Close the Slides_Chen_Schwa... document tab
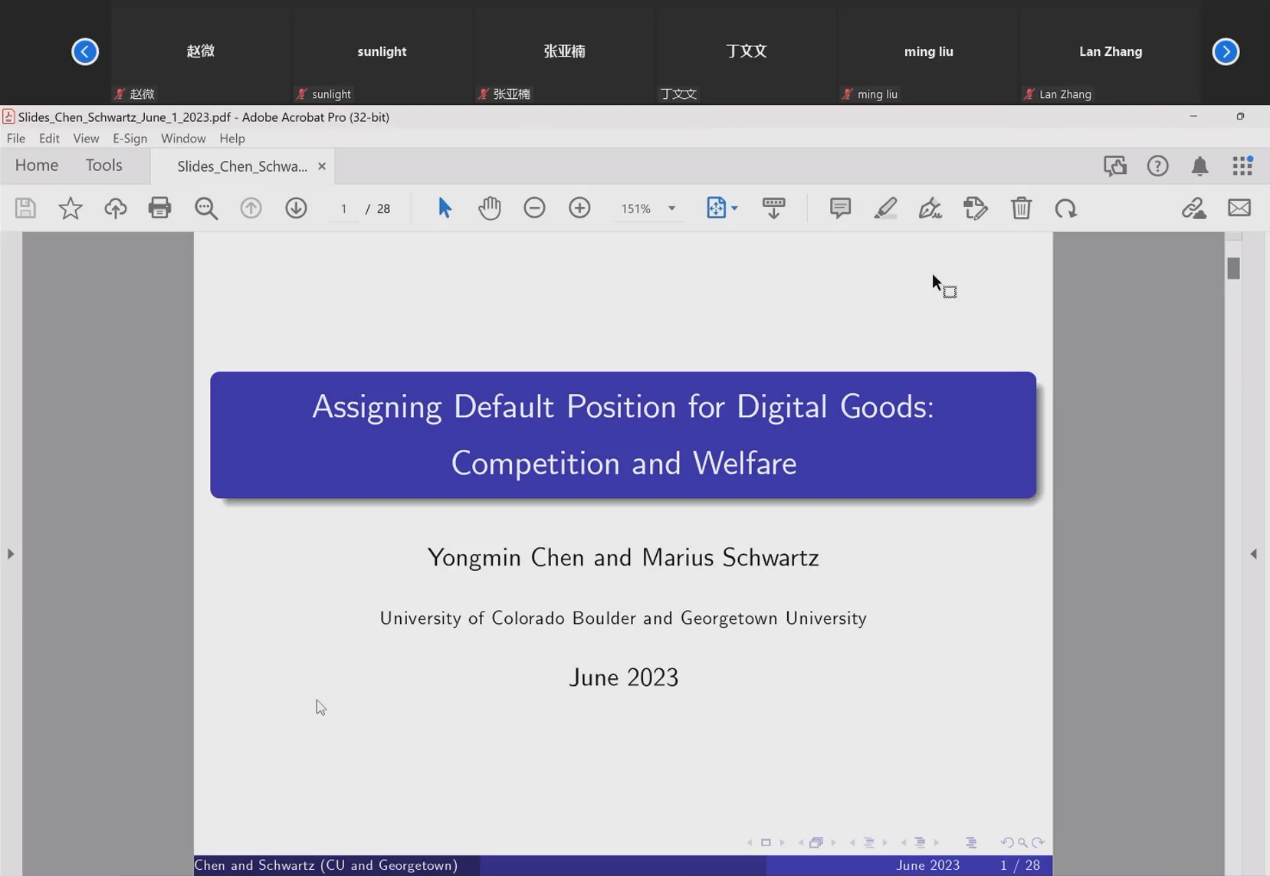The image size is (1270, 876). pyautogui.click(x=322, y=166)
